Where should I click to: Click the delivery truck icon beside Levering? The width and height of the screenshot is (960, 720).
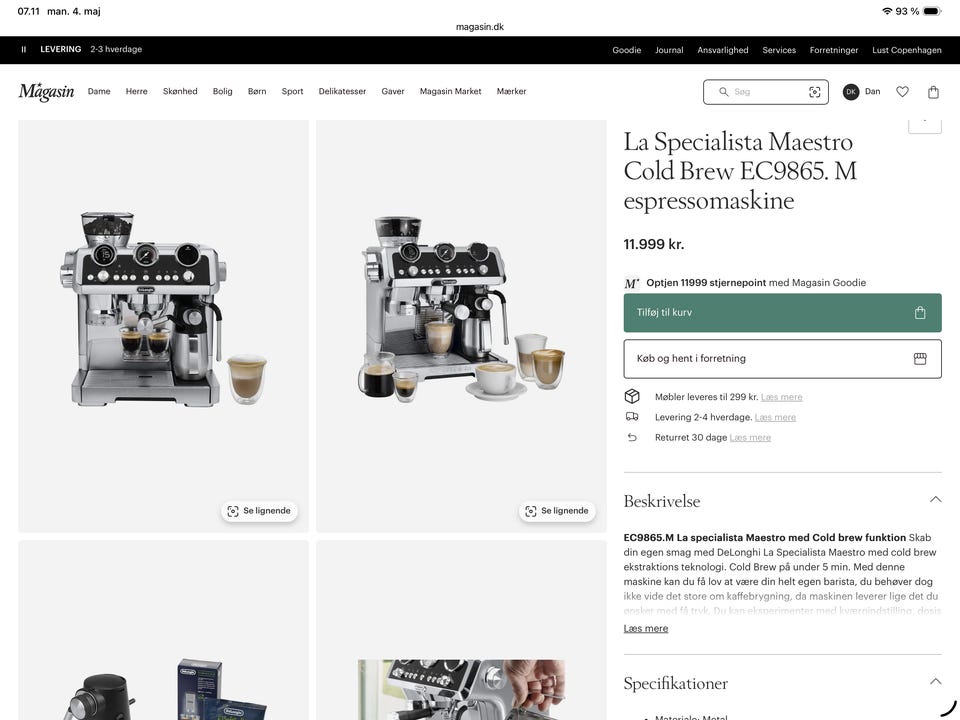(632, 417)
